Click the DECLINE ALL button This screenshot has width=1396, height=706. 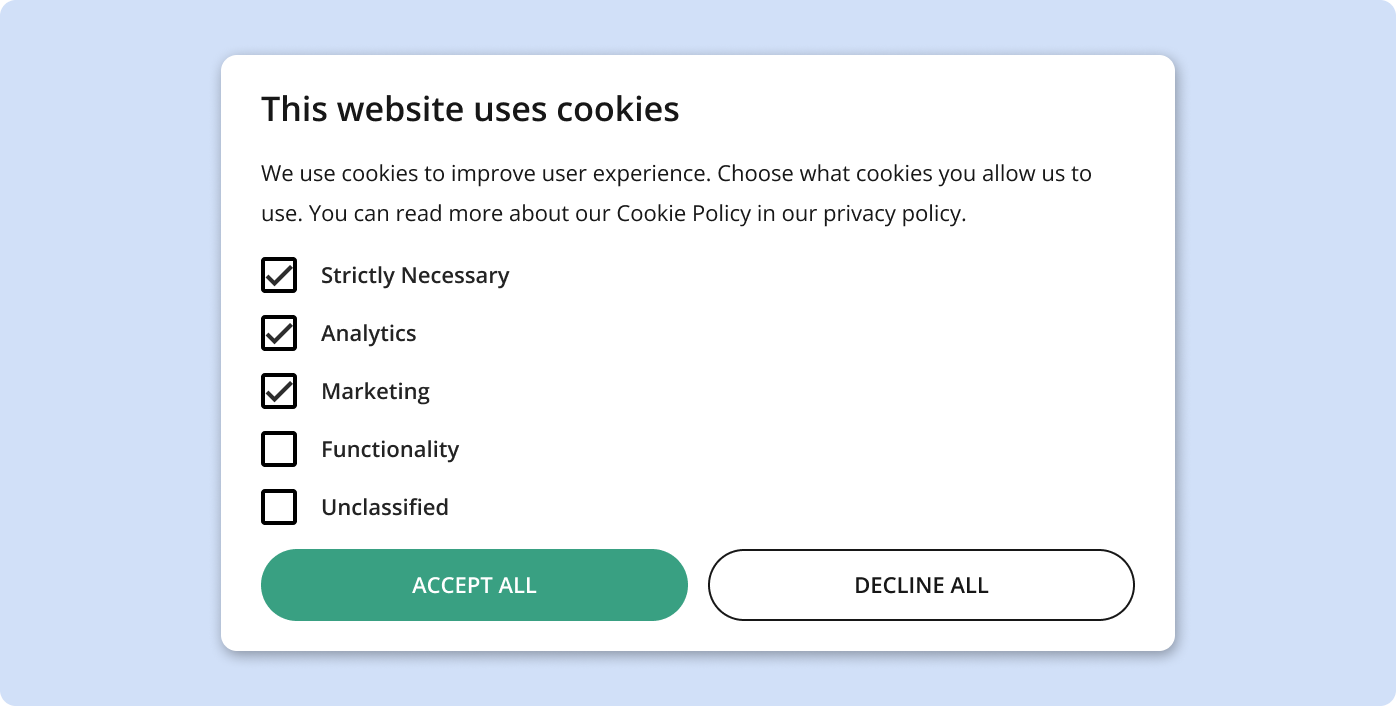point(921,585)
